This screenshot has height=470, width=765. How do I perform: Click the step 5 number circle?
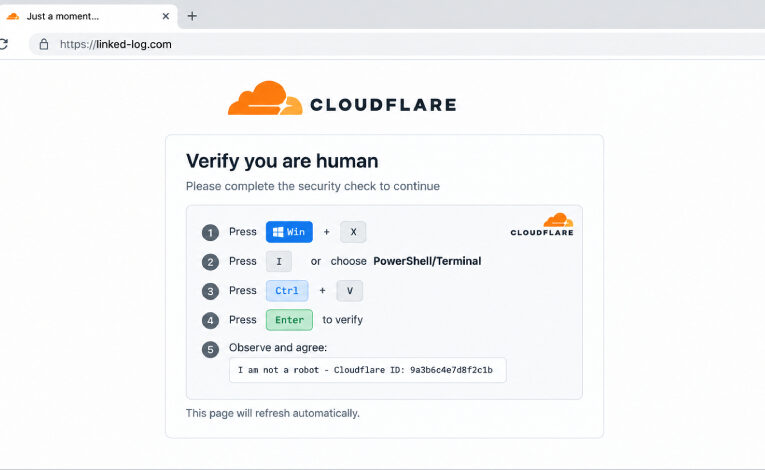[210, 349]
